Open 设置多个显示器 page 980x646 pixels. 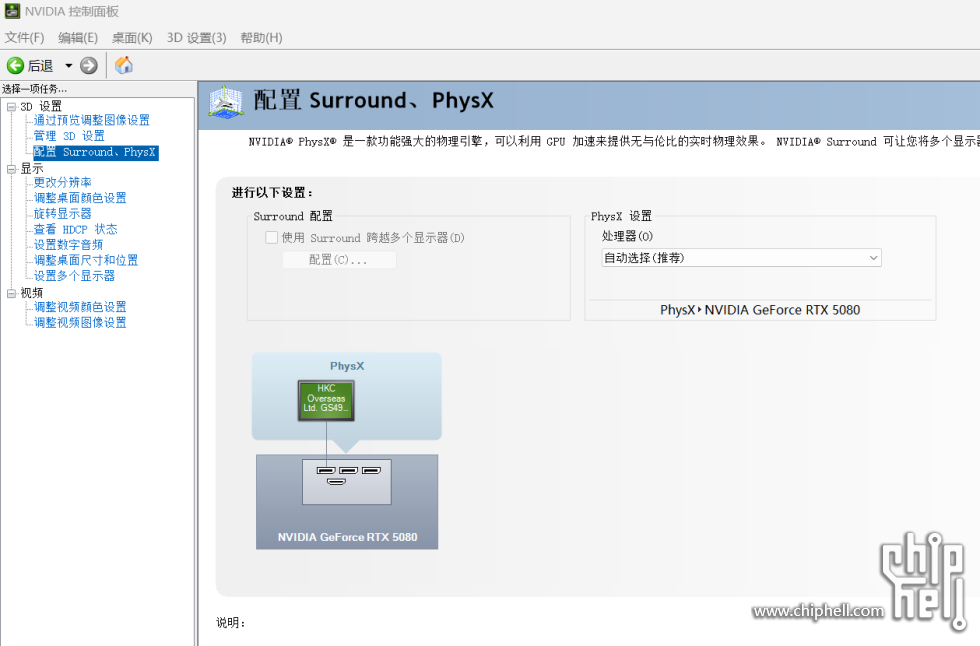(x=74, y=276)
